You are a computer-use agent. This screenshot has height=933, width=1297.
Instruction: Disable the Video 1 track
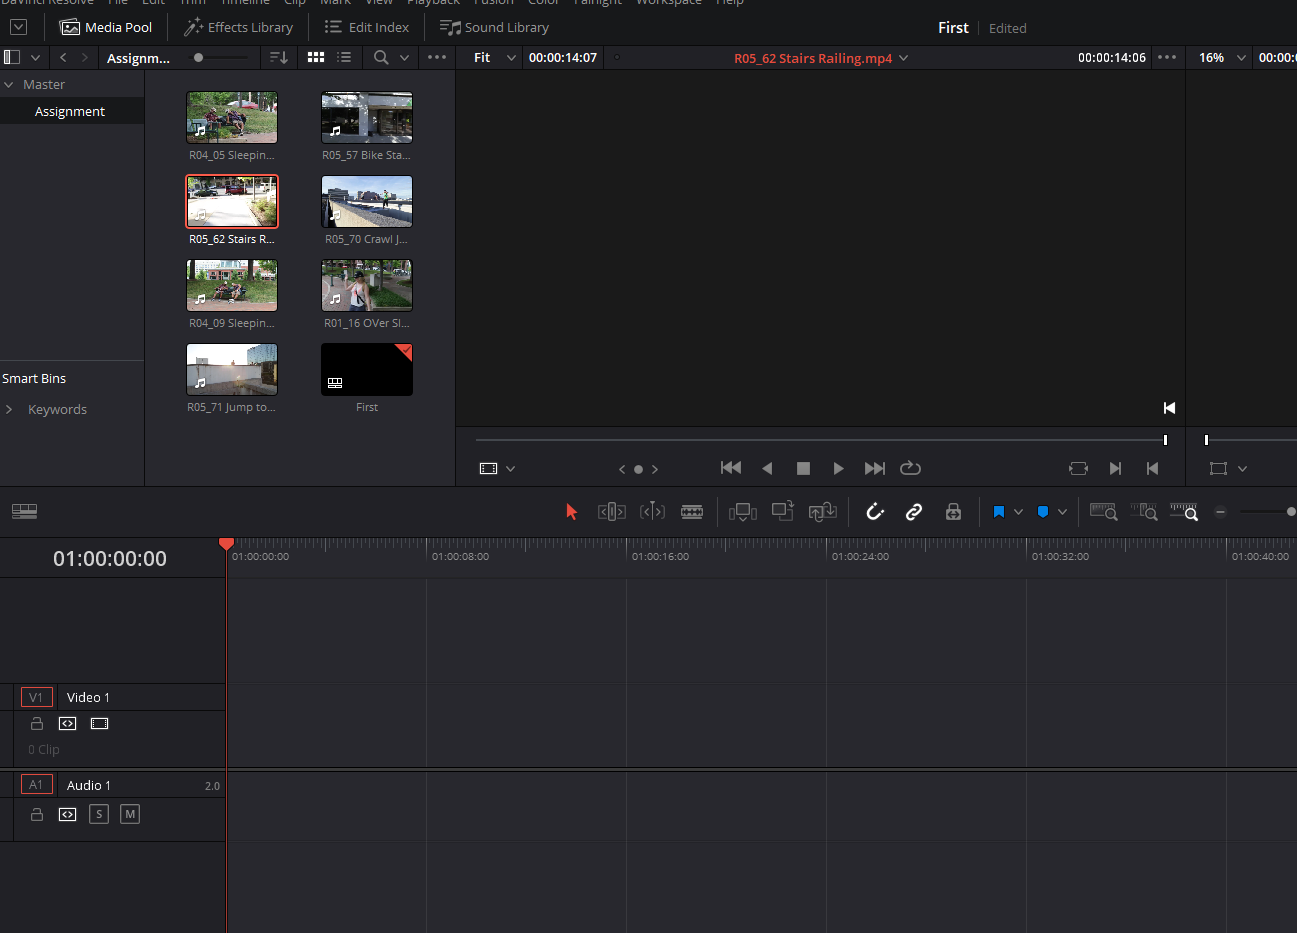click(x=99, y=723)
